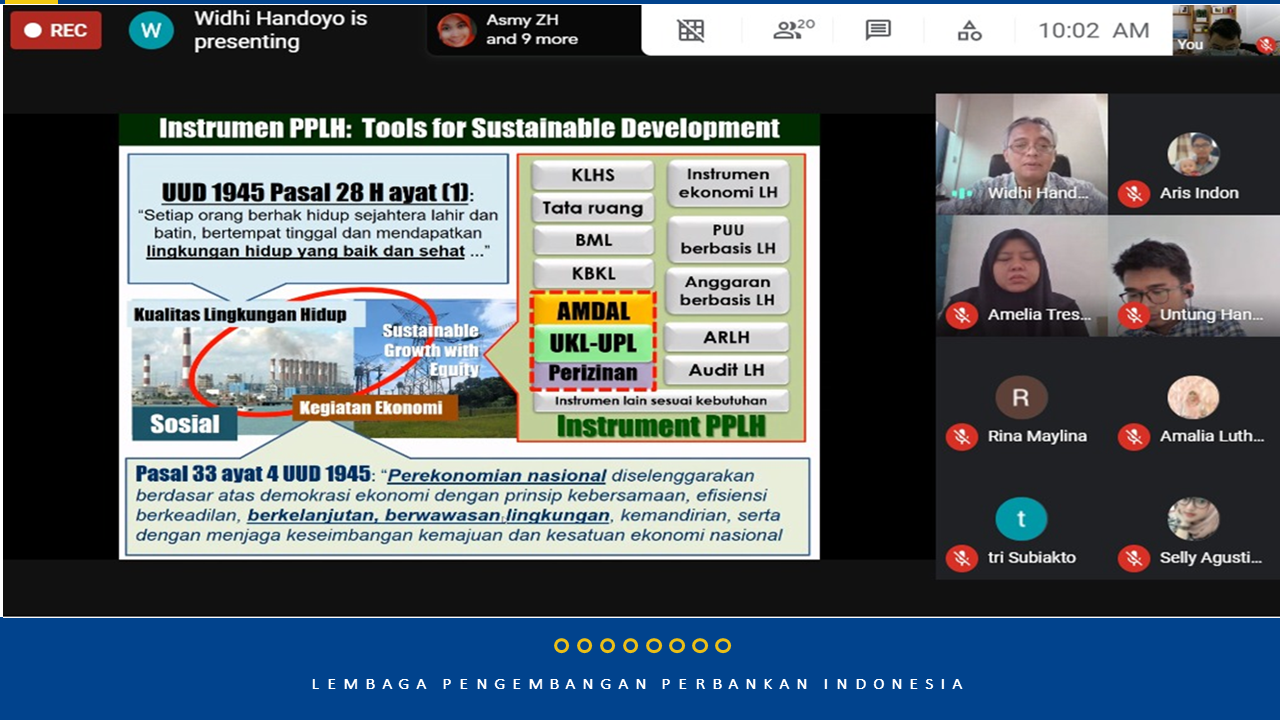Click muted mic icon beside Amalia Luth

point(1133,436)
